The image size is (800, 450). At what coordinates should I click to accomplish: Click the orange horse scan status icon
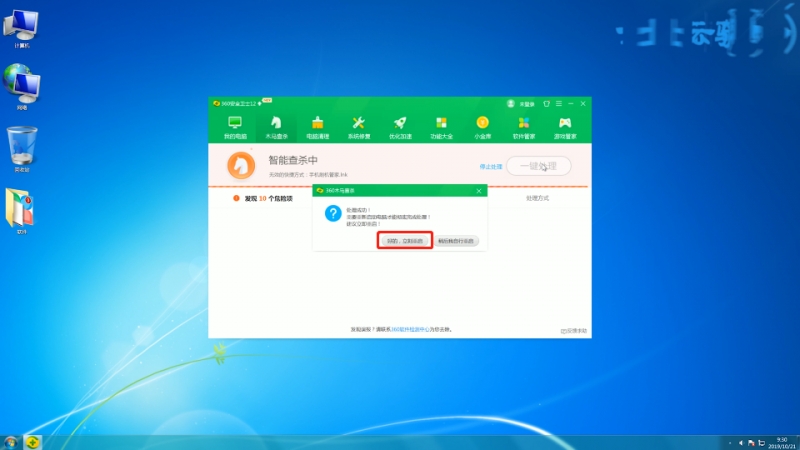[241, 165]
